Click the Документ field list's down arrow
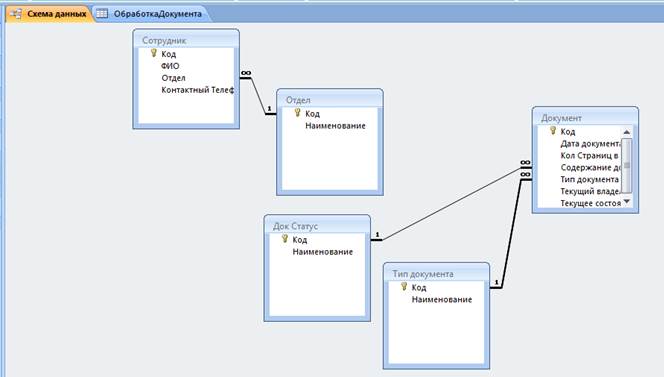664x377 pixels. 627,202
